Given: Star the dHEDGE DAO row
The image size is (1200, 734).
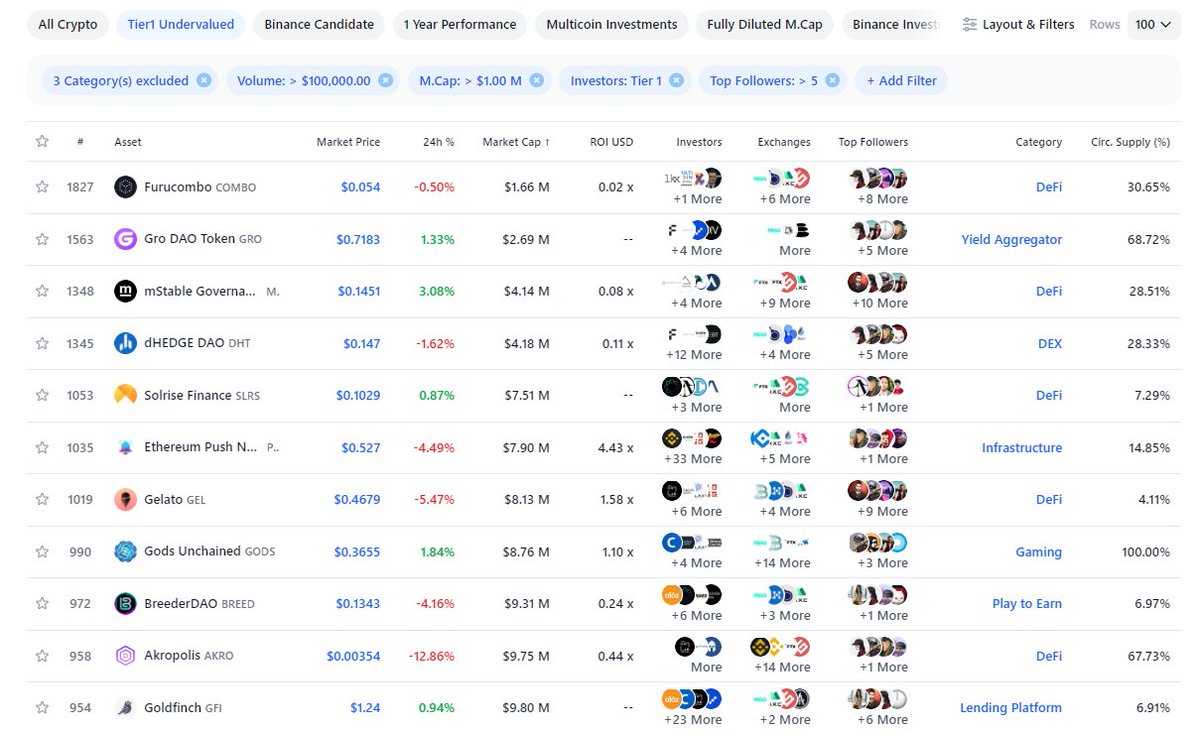Looking at the screenshot, I should point(42,343).
